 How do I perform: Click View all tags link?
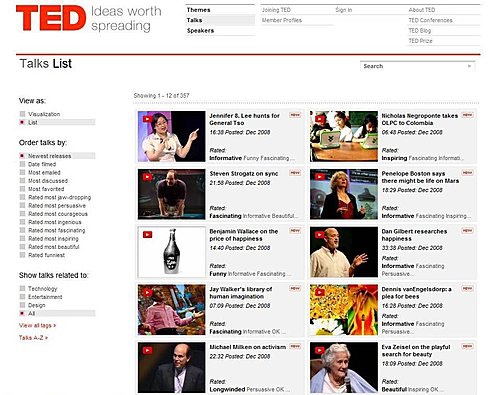click(37, 325)
